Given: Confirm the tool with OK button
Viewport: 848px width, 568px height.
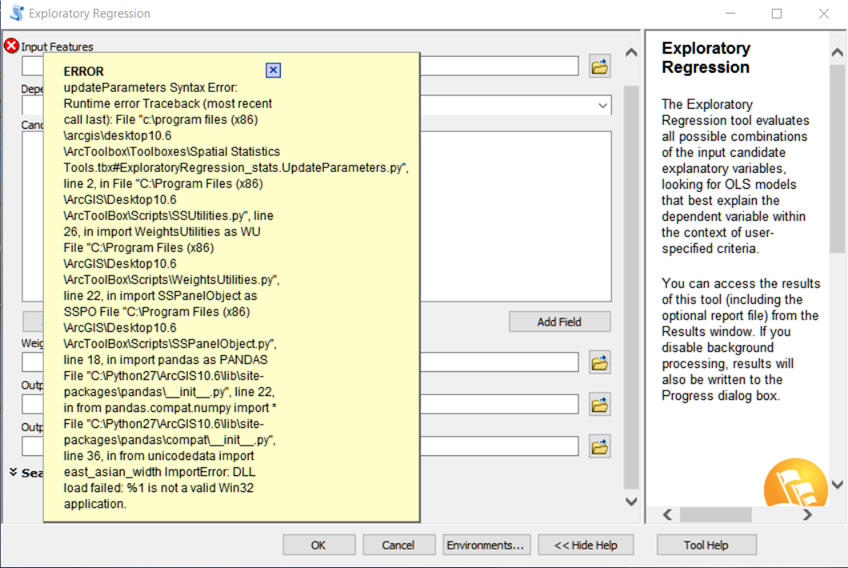Looking at the screenshot, I should (x=319, y=545).
